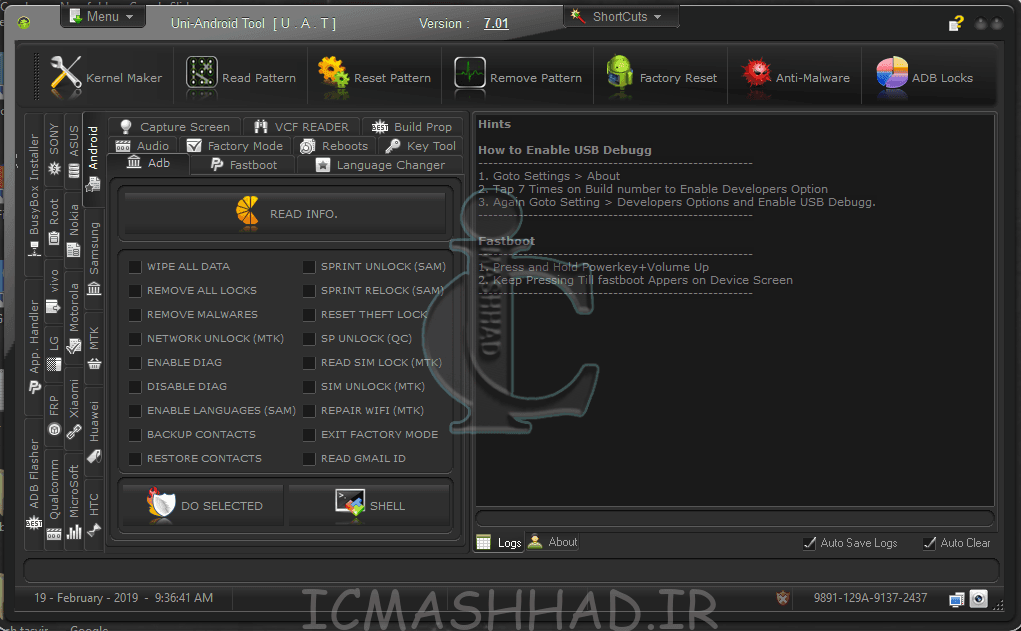The image size is (1021, 631).
Task: Open the Kernel Maker tool
Action: click(x=106, y=77)
